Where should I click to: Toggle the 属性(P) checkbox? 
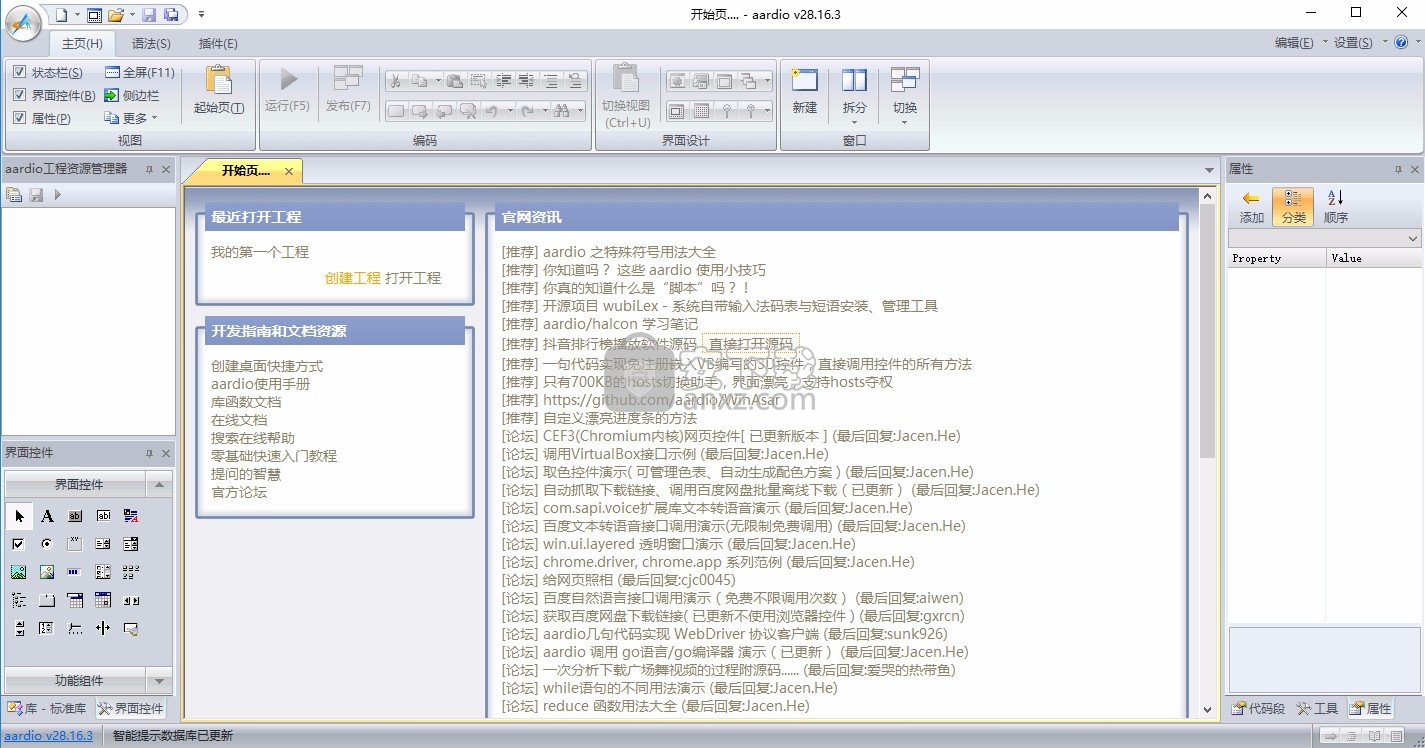tap(20, 118)
